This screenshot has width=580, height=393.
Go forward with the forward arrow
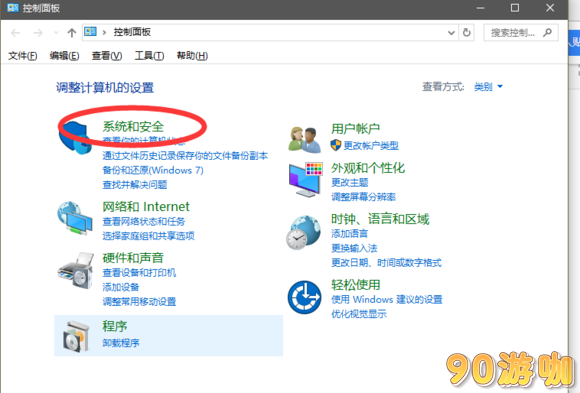[38, 33]
